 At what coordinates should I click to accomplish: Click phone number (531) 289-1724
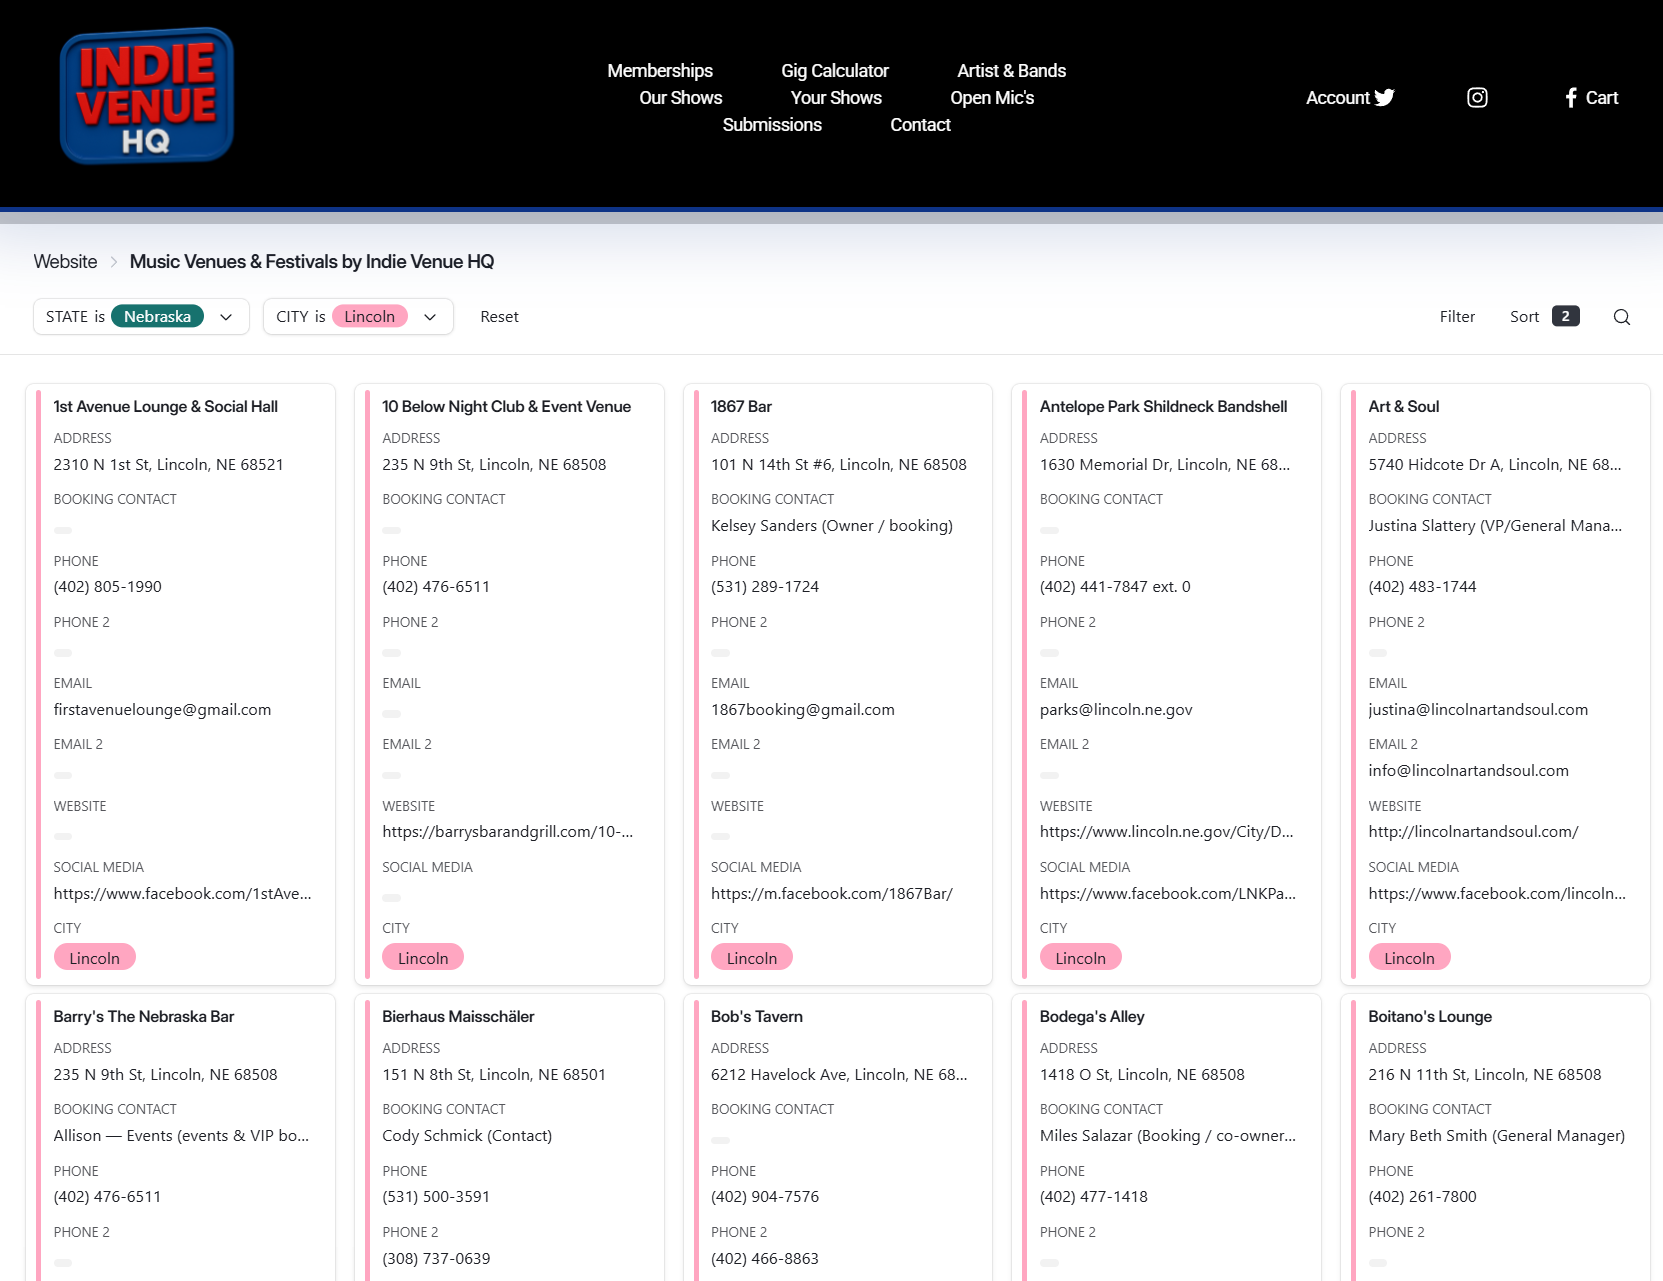pos(764,587)
